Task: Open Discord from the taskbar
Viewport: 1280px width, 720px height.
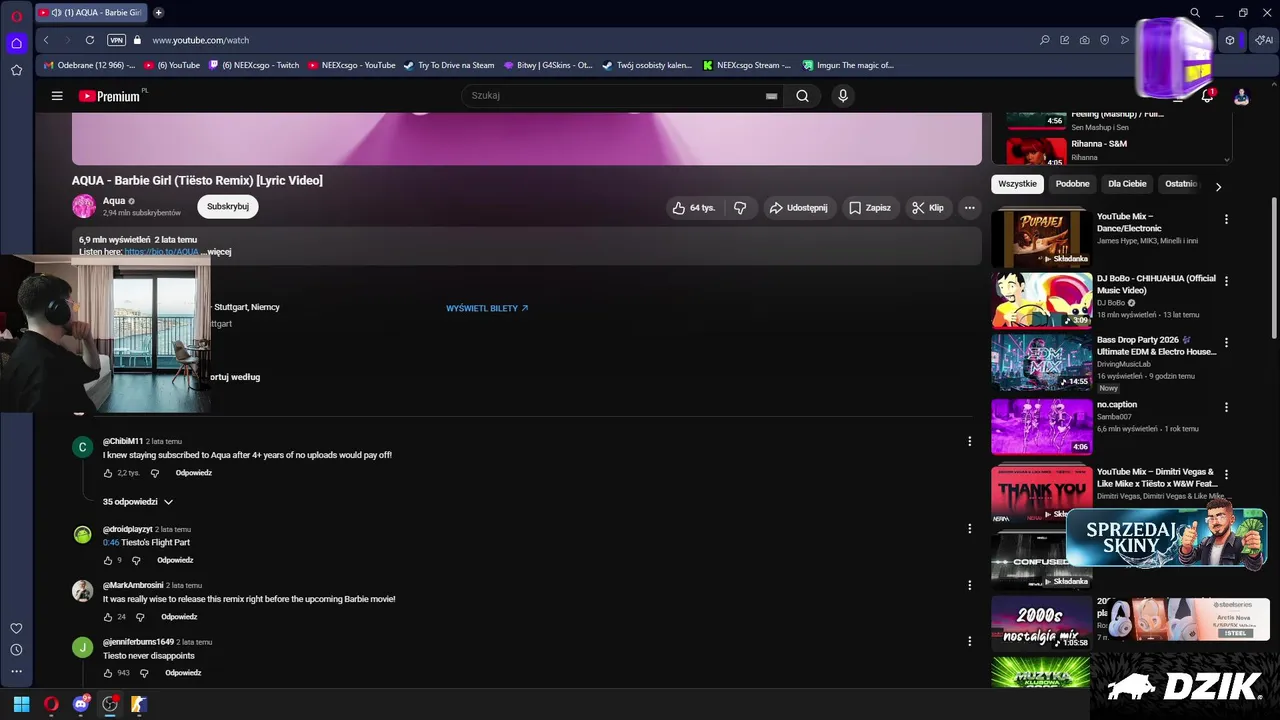Action: pos(81,704)
